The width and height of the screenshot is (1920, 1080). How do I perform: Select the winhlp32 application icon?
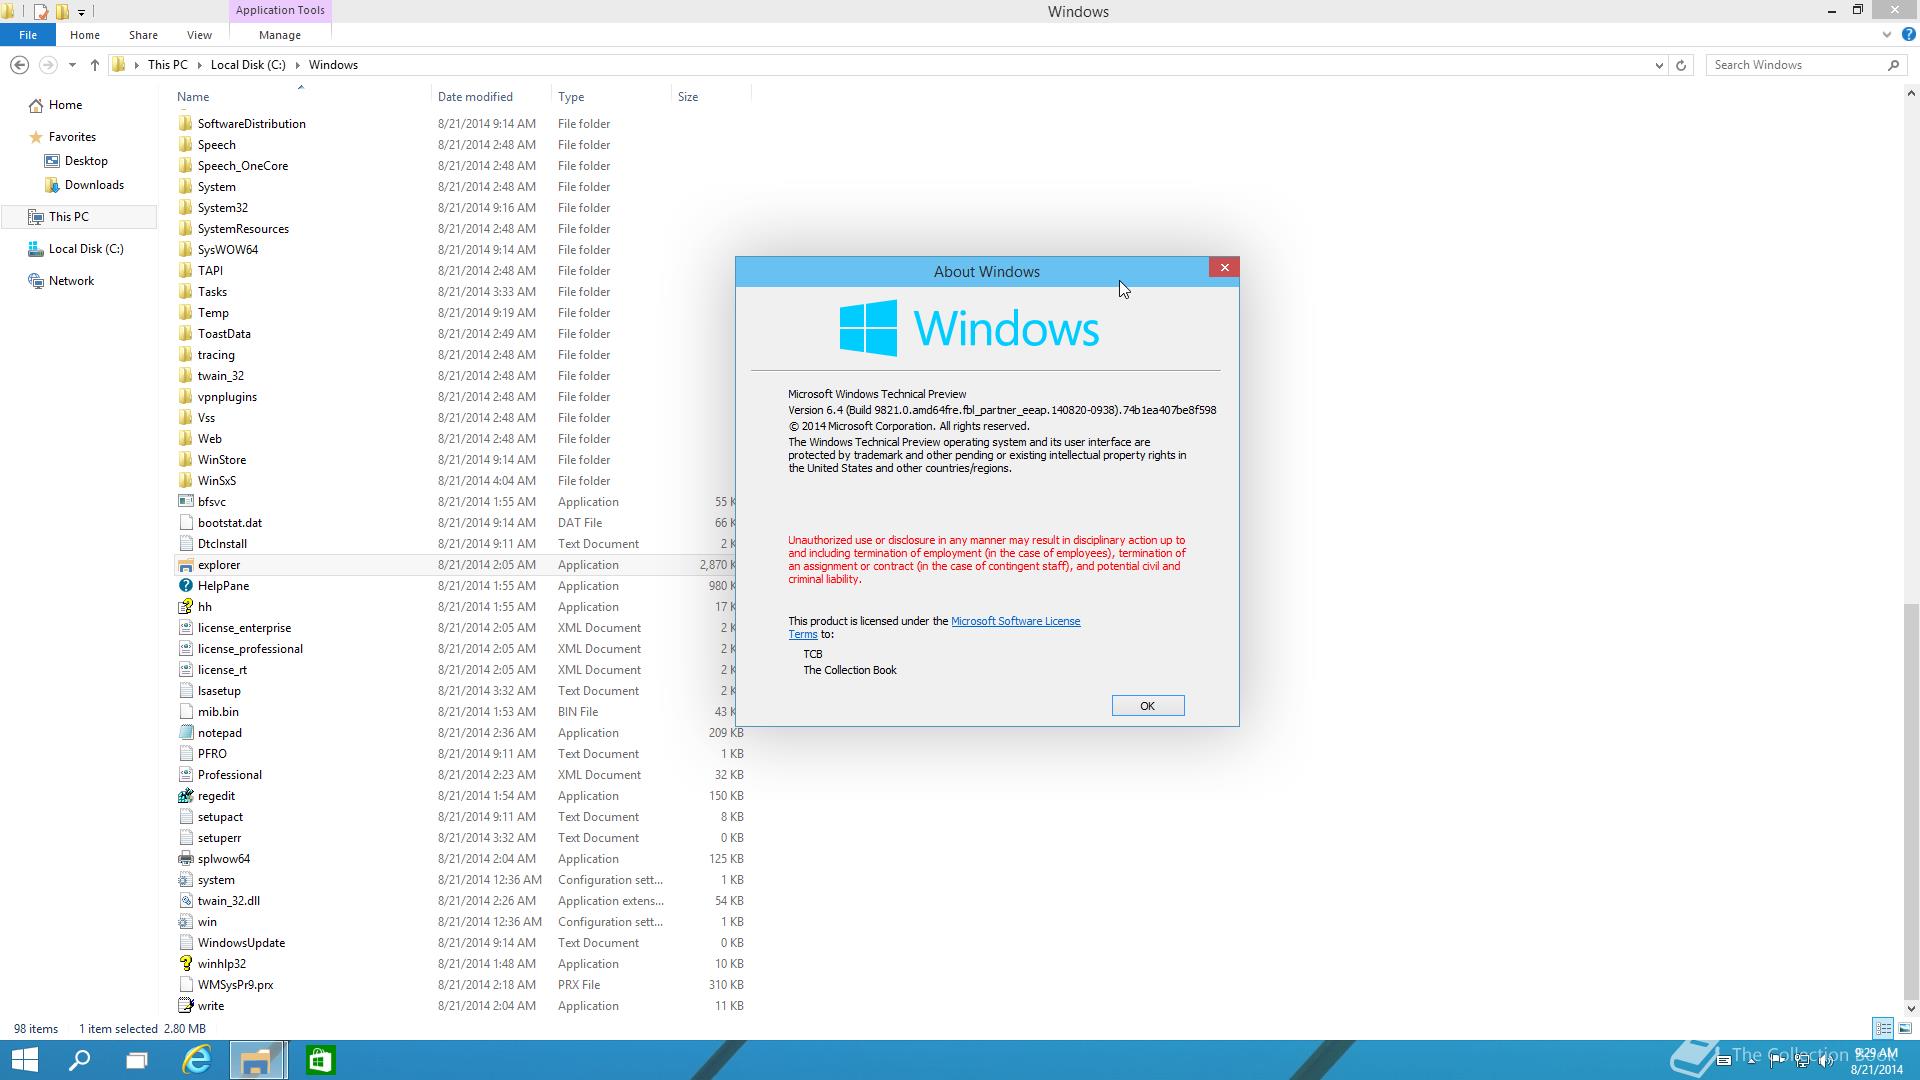(185, 964)
